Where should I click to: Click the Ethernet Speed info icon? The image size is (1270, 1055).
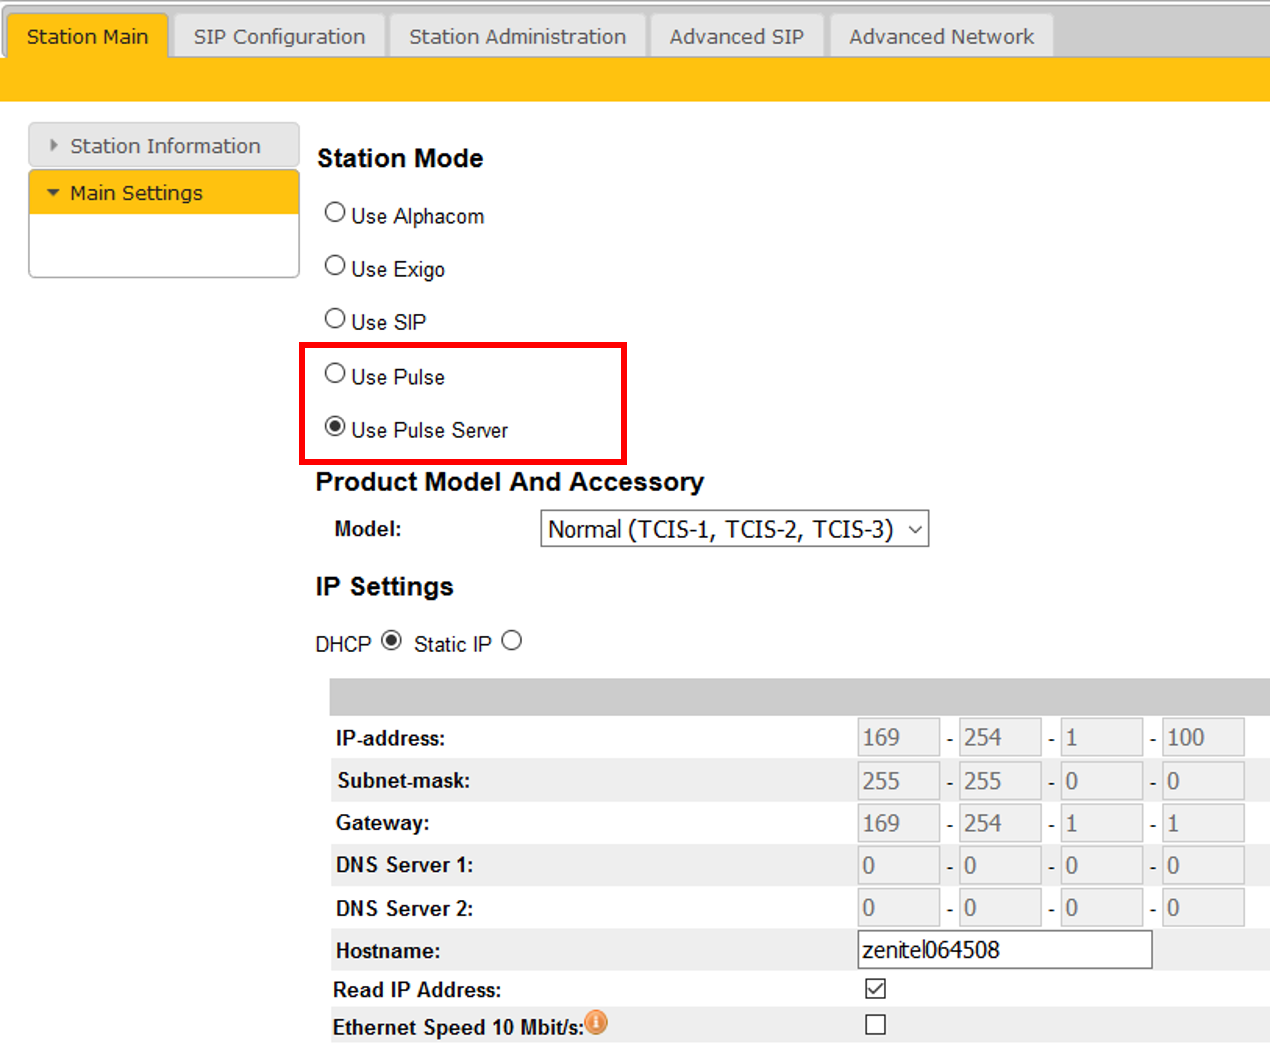pos(596,1022)
